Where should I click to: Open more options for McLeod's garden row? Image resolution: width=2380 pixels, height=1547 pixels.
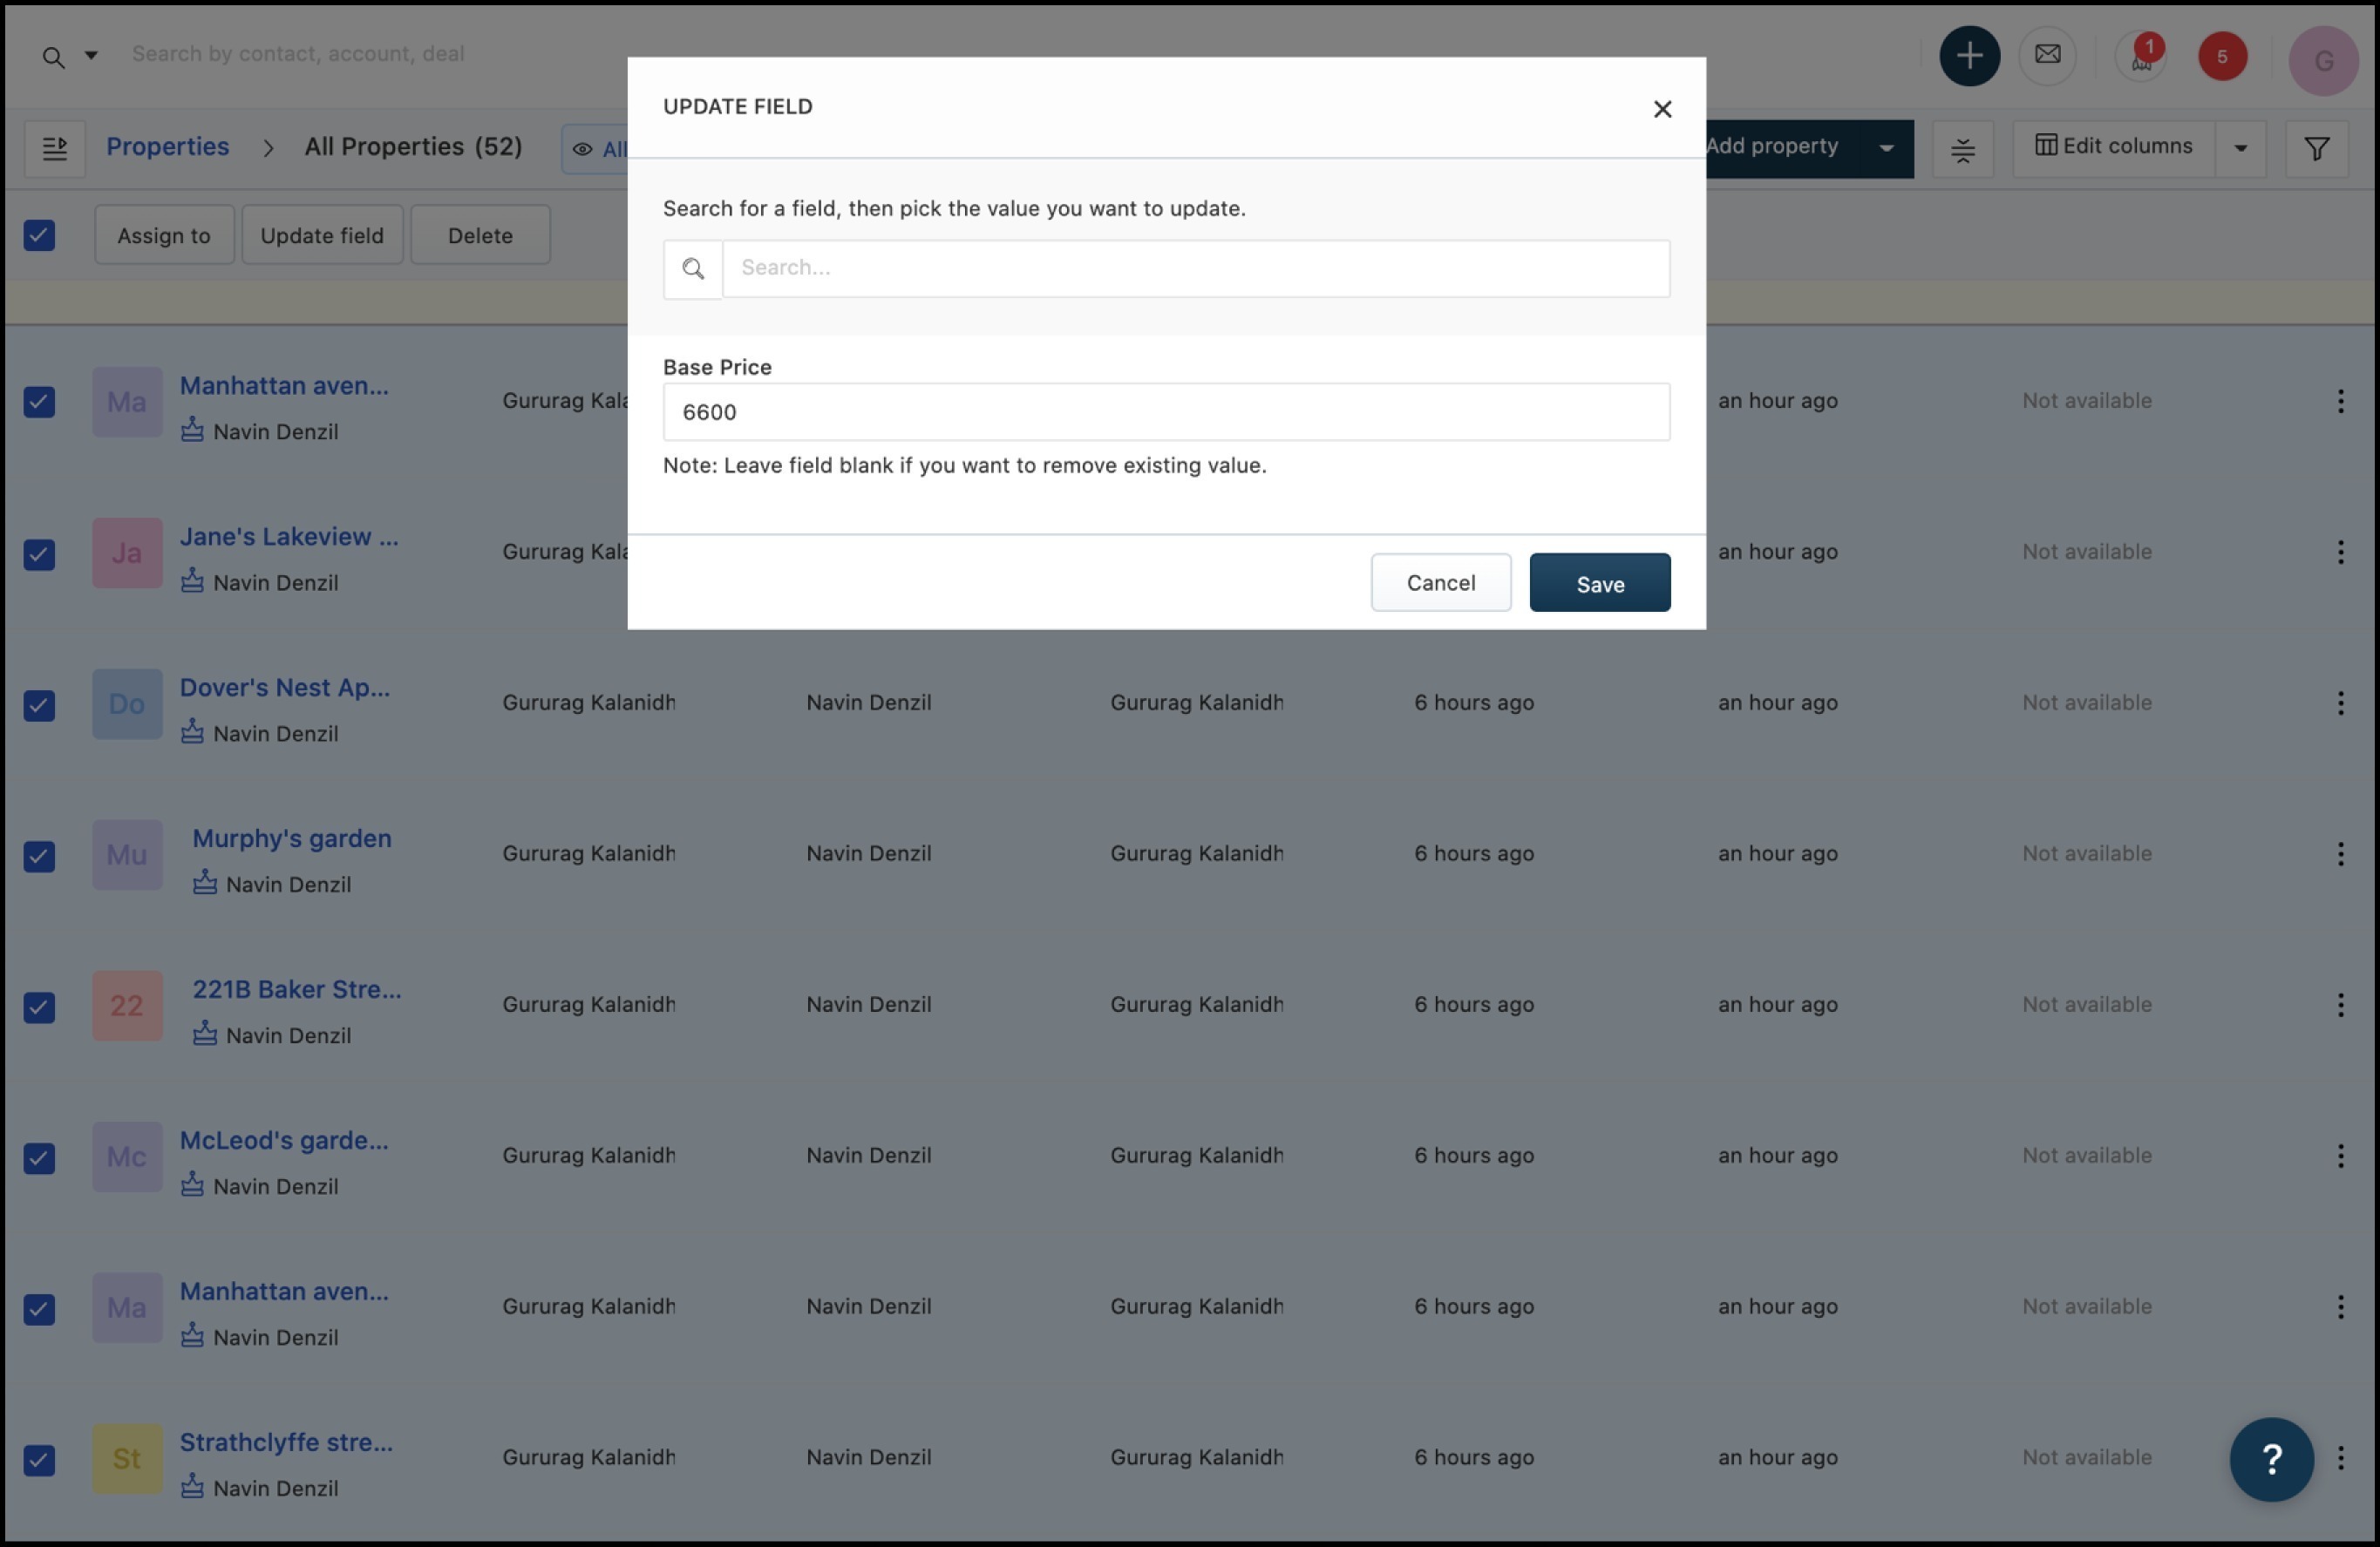pos(2340,1156)
